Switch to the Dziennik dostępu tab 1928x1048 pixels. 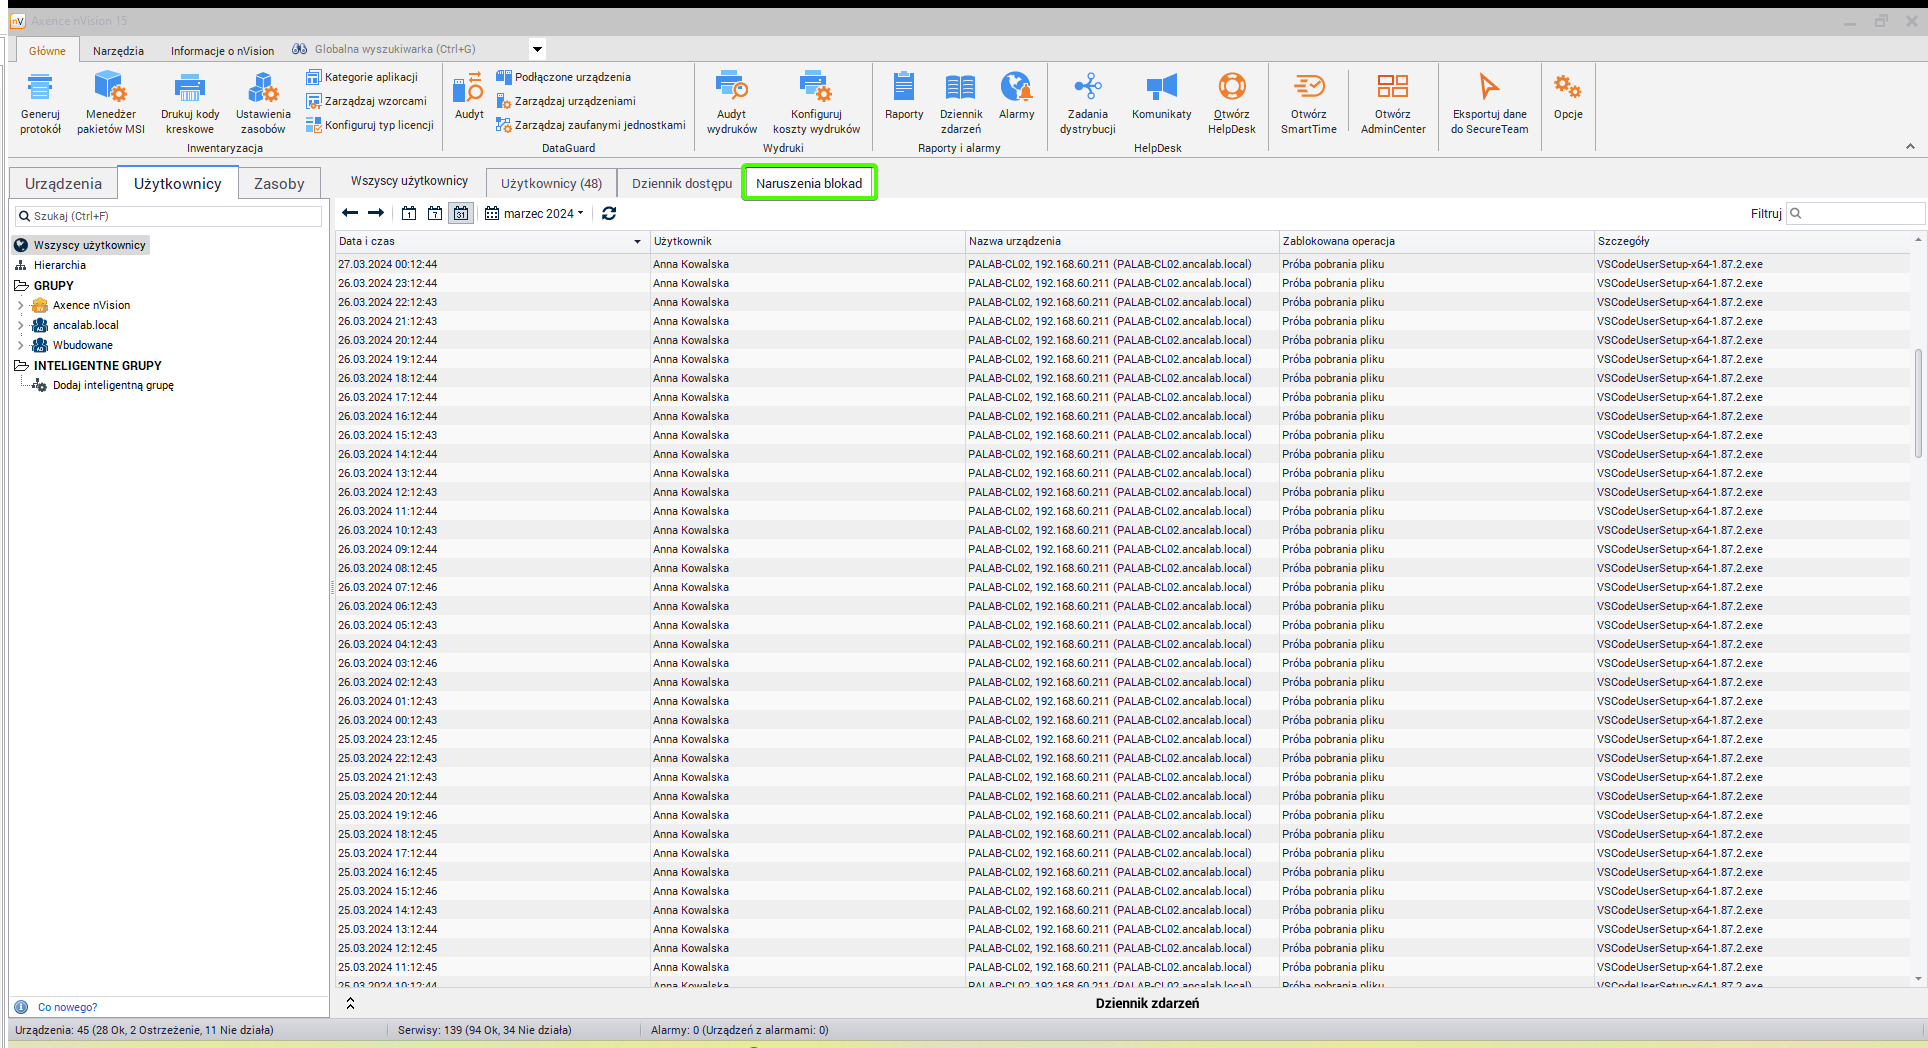pyautogui.click(x=681, y=183)
